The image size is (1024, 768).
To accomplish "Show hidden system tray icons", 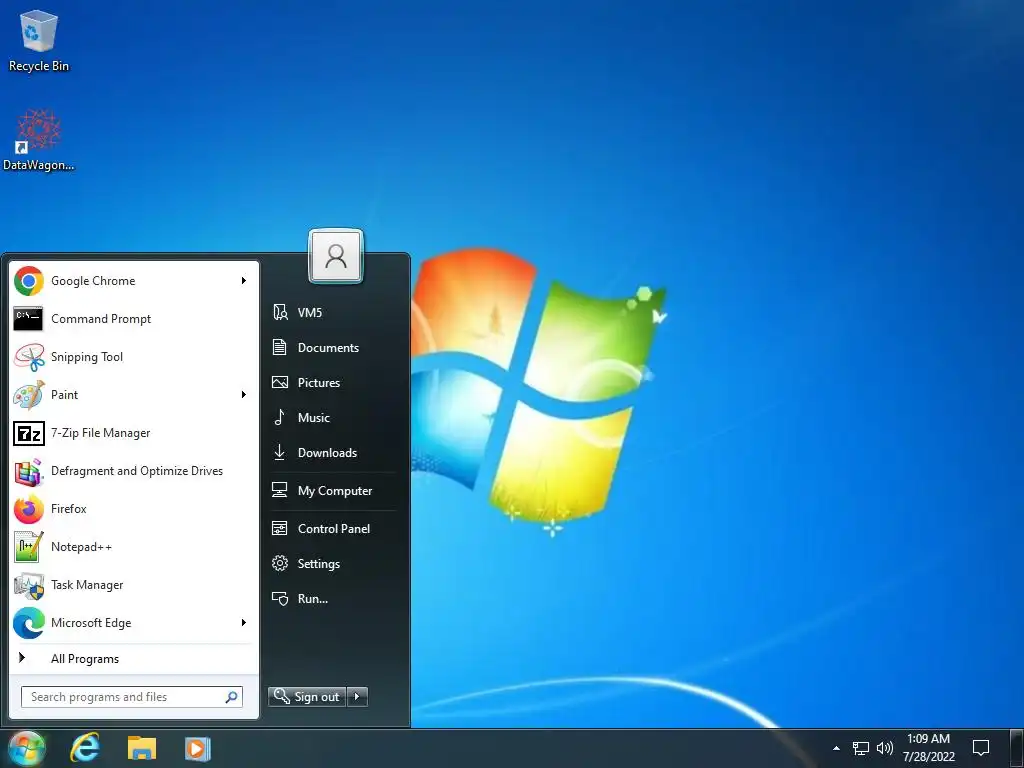I will click(836, 748).
